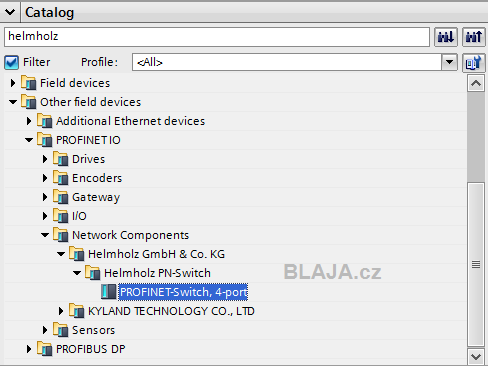The height and width of the screenshot is (366, 488).
Task: Open the Profile dropdown list
Action: (449, 62)
